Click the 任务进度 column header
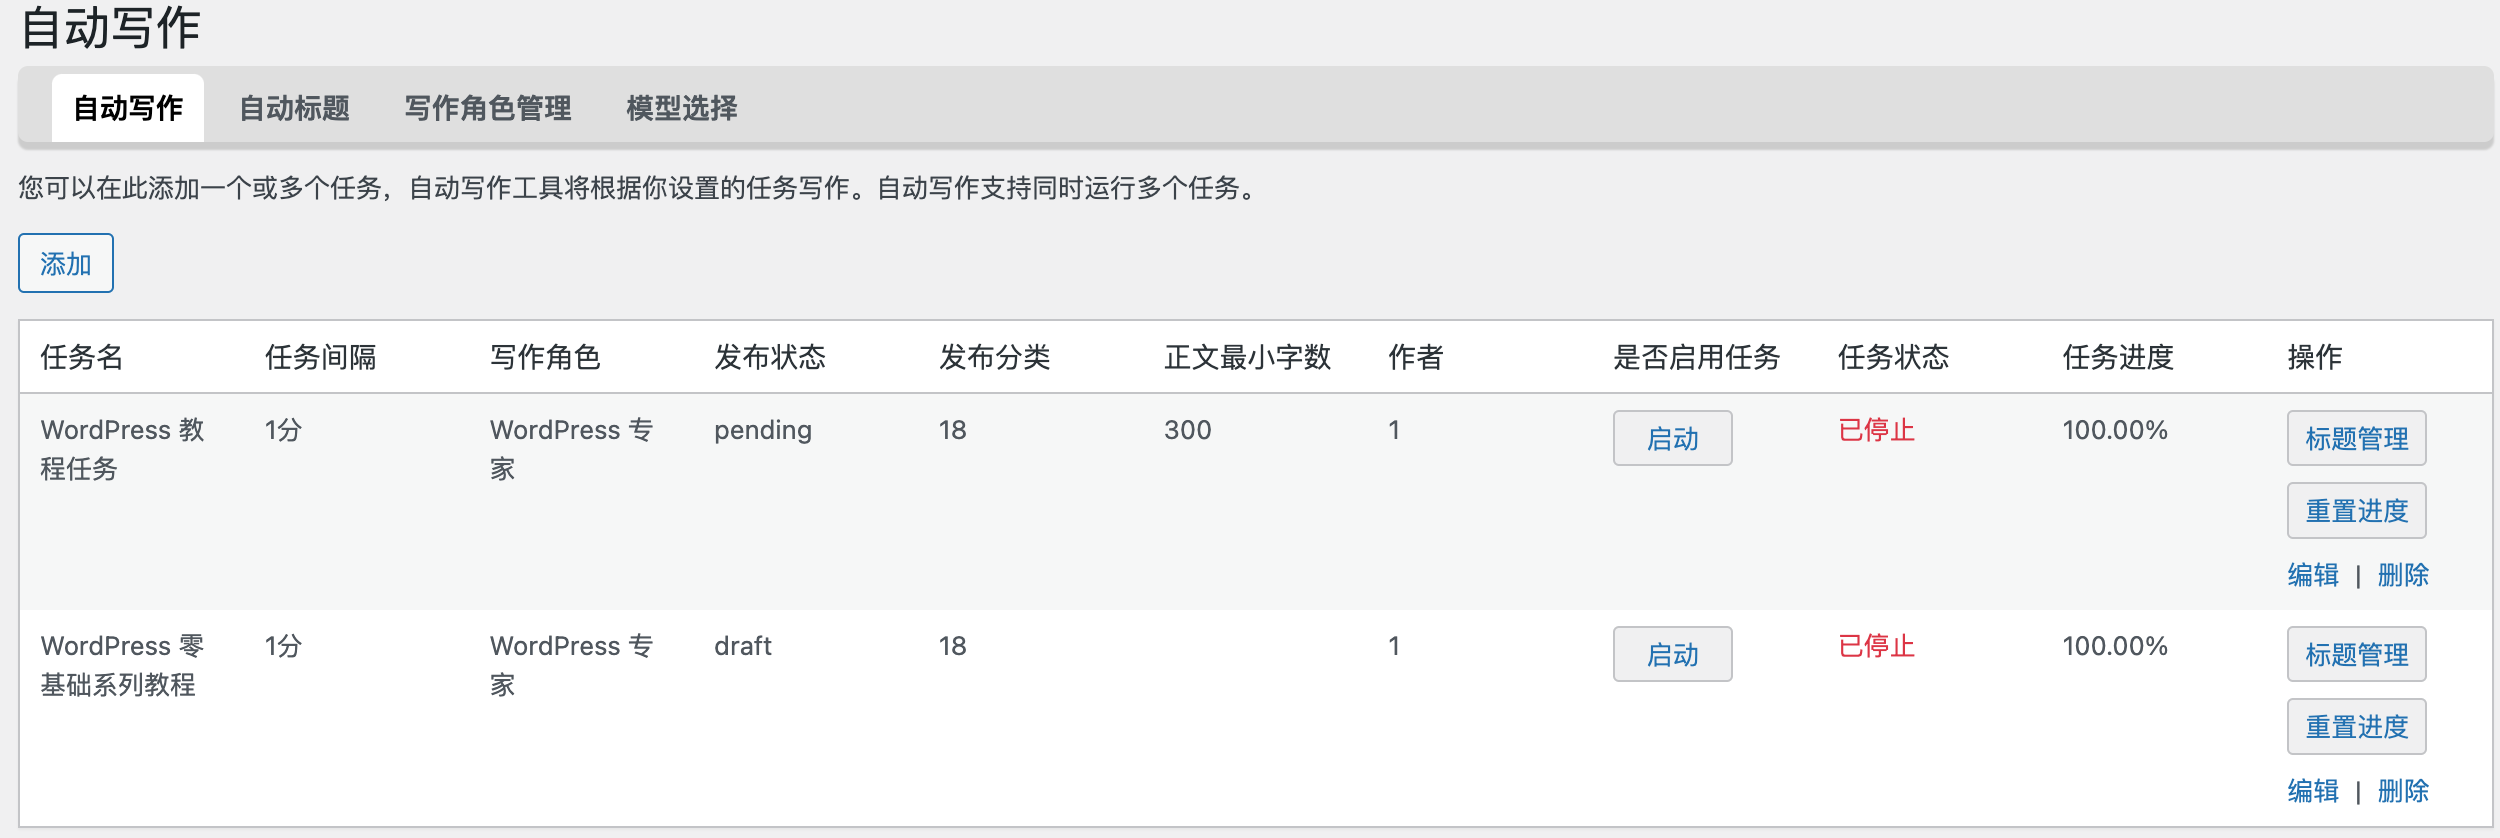The image size is (2500, 838). (x=2118, y=357)
